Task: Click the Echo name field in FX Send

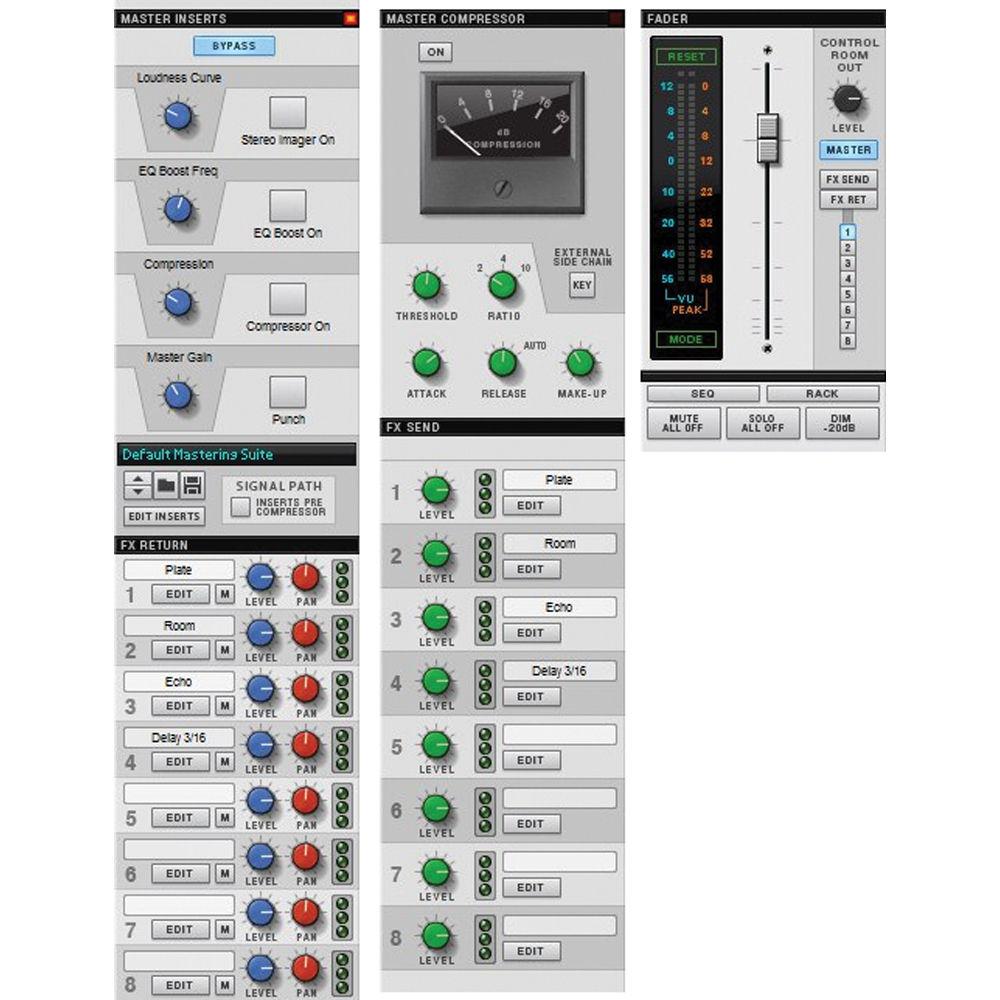Action: point(559,607)
